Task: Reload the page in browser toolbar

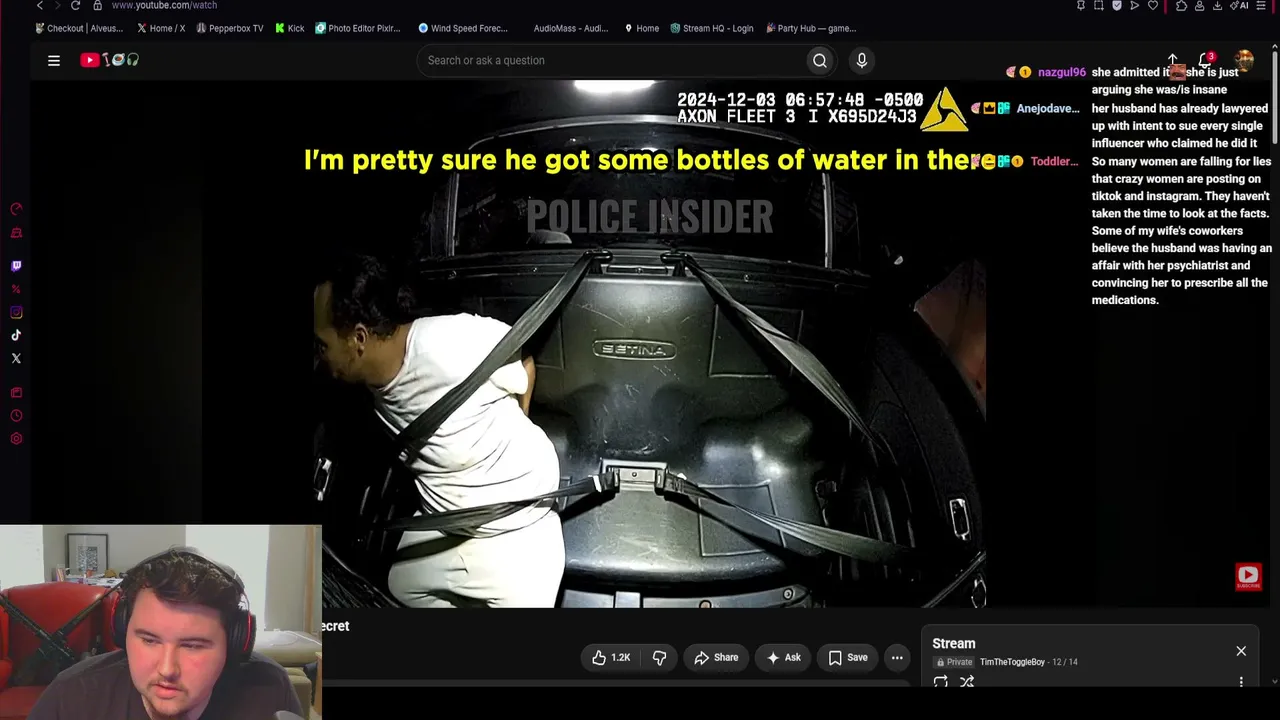Action: [75, 5]
